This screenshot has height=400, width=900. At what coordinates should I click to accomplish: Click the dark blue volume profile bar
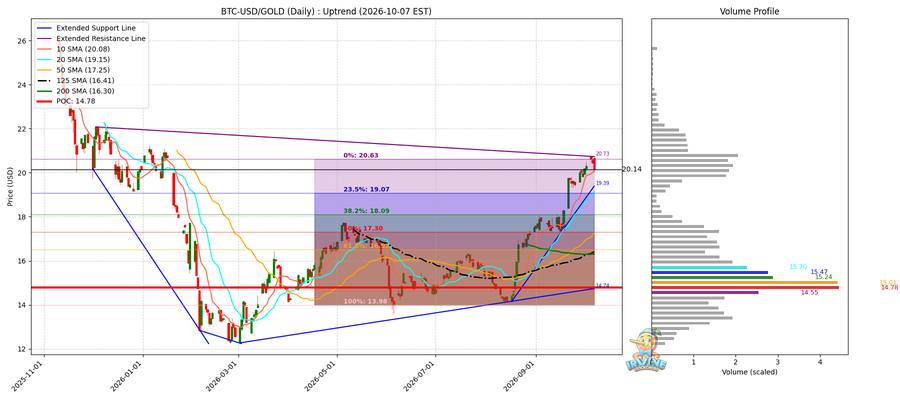(709, 273)
